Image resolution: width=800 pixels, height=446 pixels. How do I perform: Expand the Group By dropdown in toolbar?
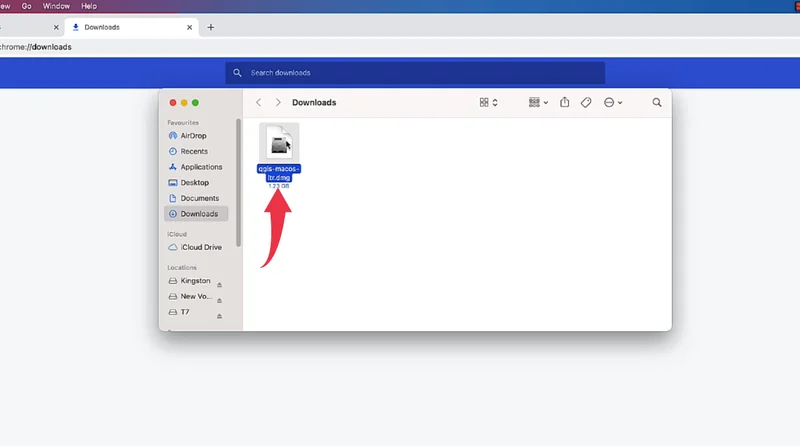point(538,102)
